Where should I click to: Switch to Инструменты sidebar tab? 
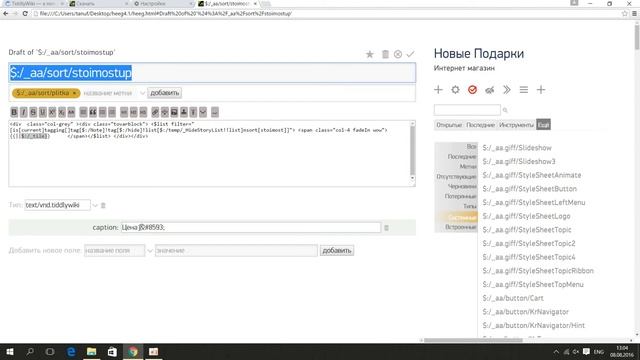516,125
